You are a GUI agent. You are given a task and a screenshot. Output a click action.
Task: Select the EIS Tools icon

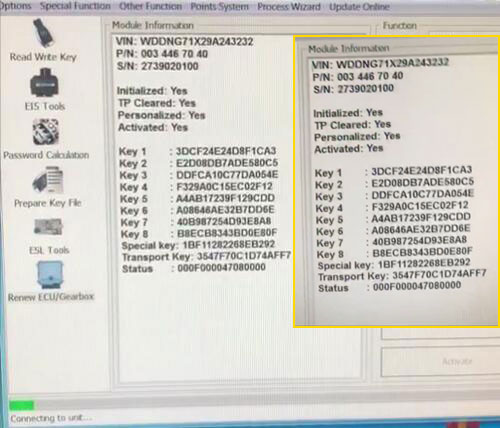pyautogui.click(x=44, y=83)
